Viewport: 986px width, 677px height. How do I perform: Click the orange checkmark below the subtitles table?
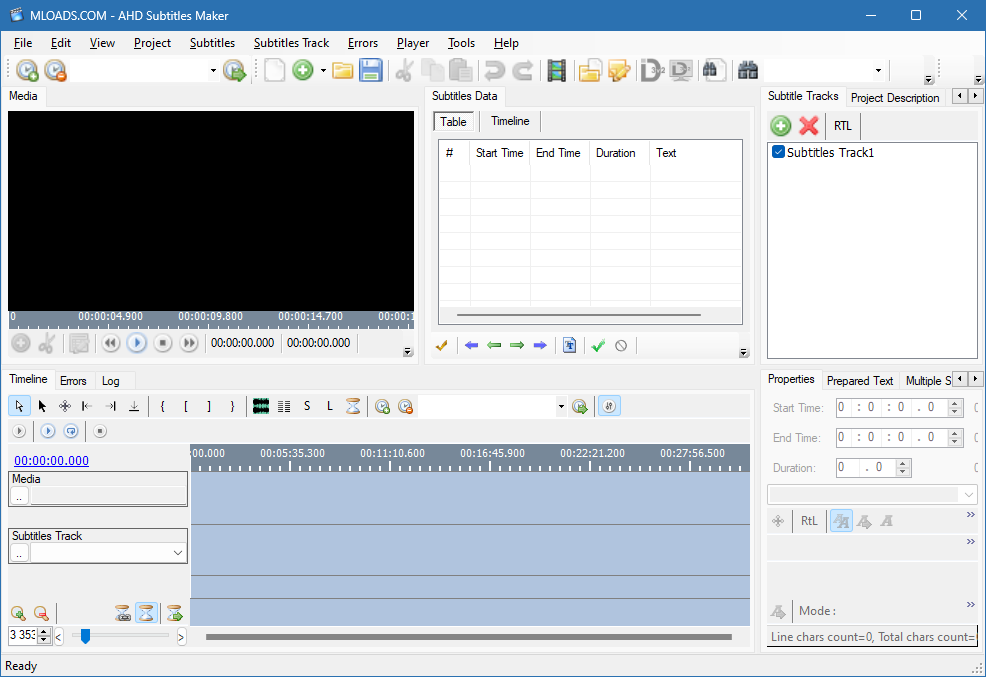click(441, 345)
